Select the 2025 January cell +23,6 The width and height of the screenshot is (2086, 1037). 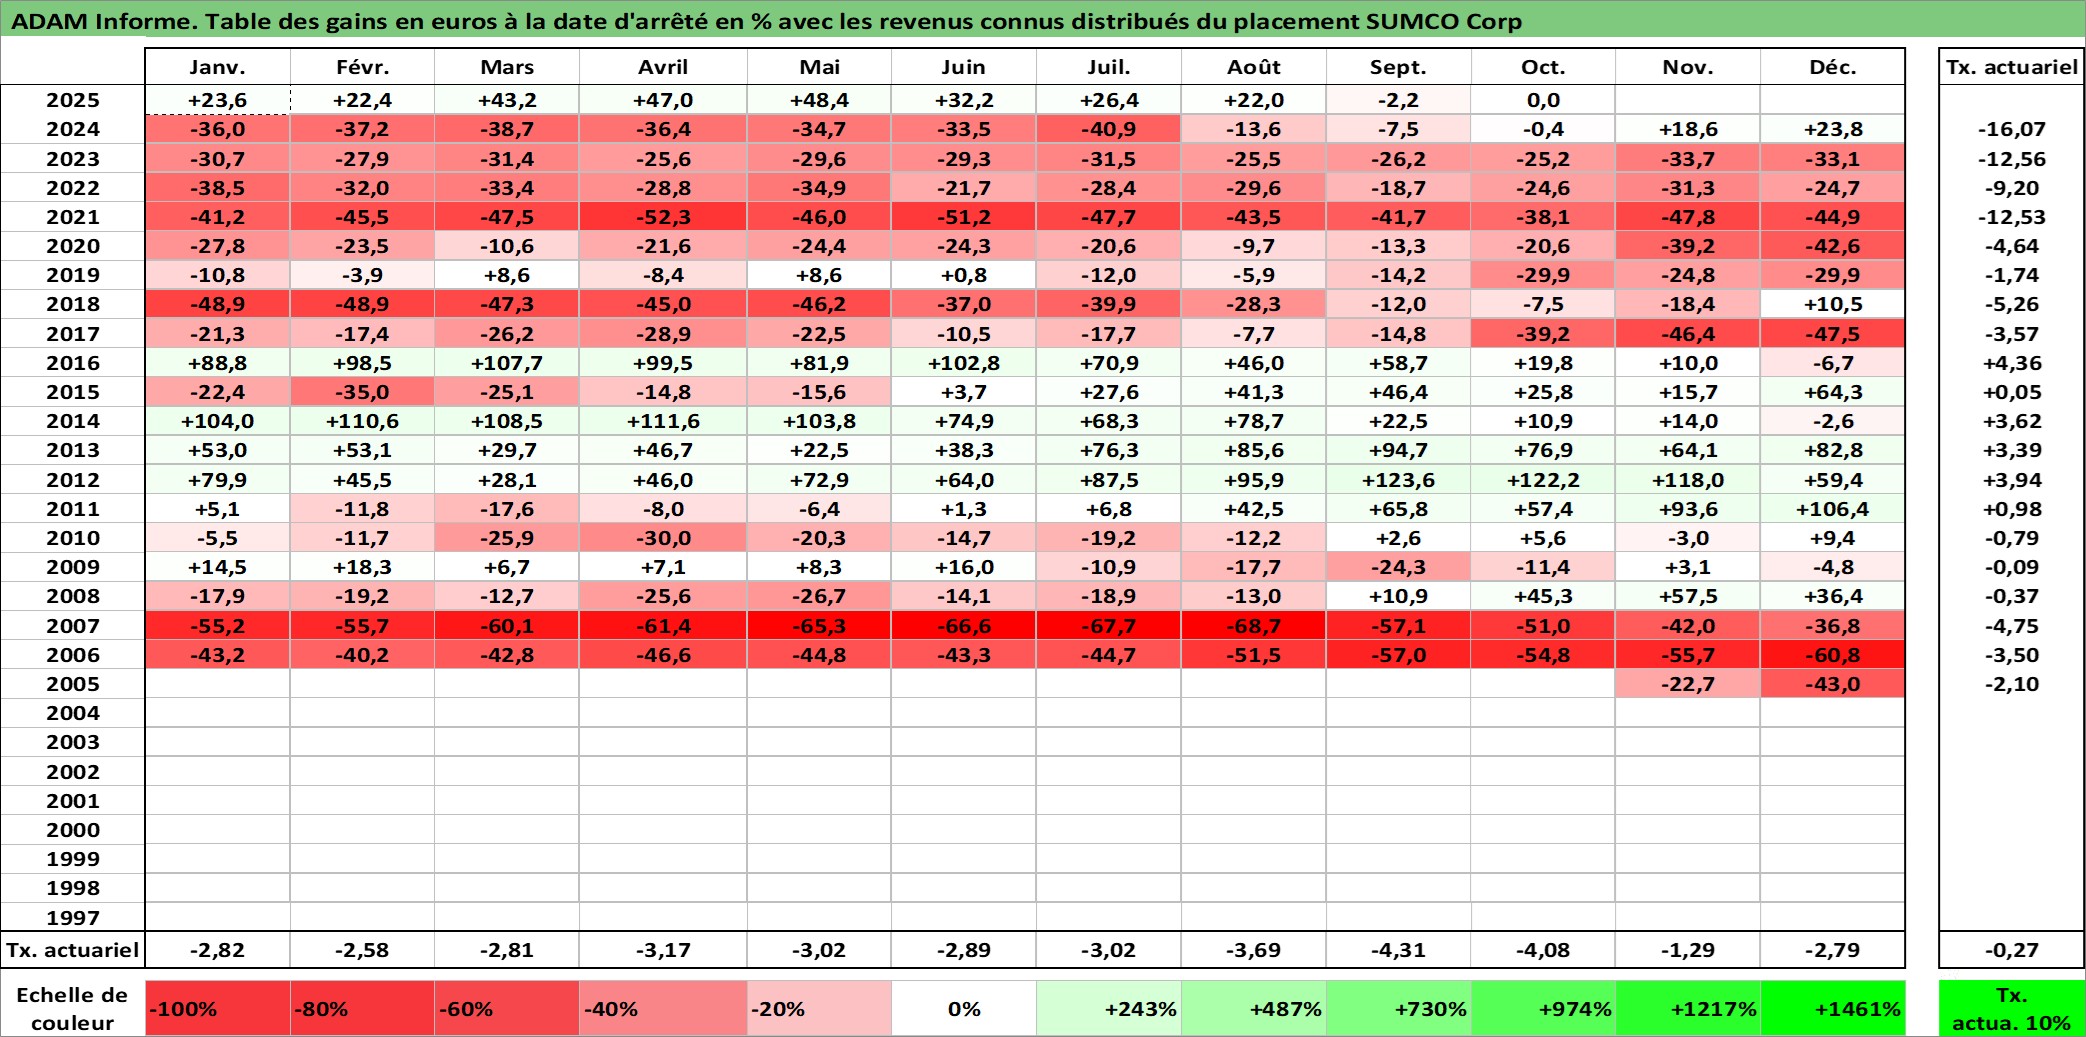(218, 100)
